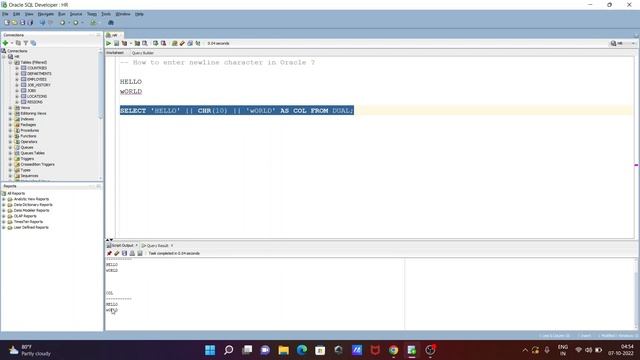Click the Clear eraser icon in Script Output
Image resolution: width=640 pixels, height=360 pixels.
117,253
